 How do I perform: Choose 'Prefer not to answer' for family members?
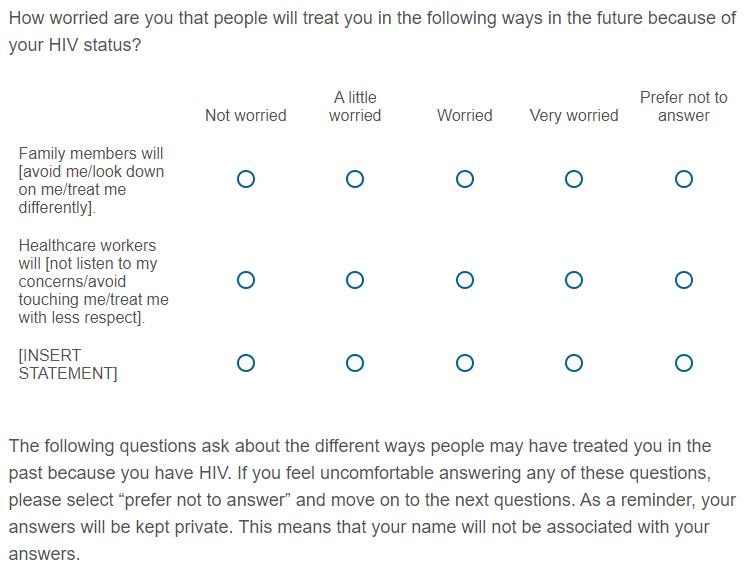684,180
